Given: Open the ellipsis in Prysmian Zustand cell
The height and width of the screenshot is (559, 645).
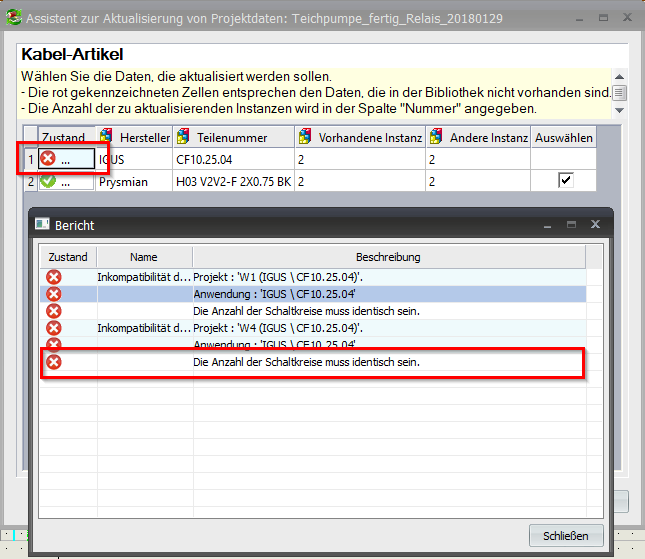Looking at the screenshot, I should 66,181.
